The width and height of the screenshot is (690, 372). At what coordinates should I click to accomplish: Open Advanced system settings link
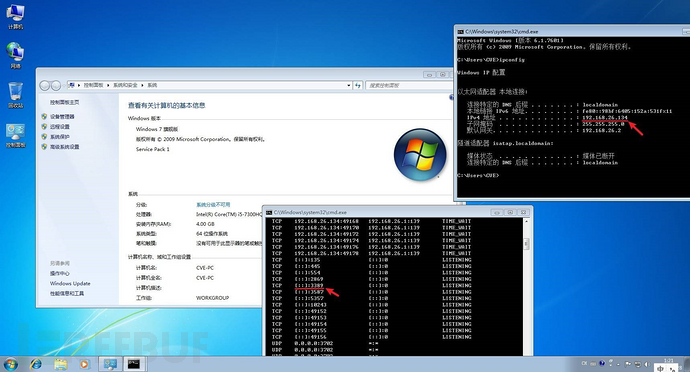pyautogui.click(x=65, y=147)
